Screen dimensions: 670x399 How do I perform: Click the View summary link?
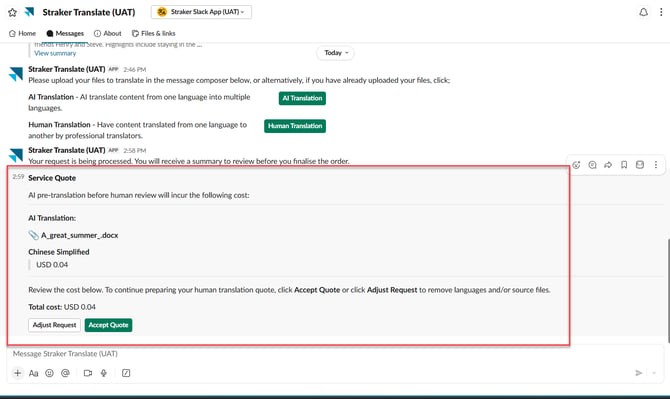(55, 53)
